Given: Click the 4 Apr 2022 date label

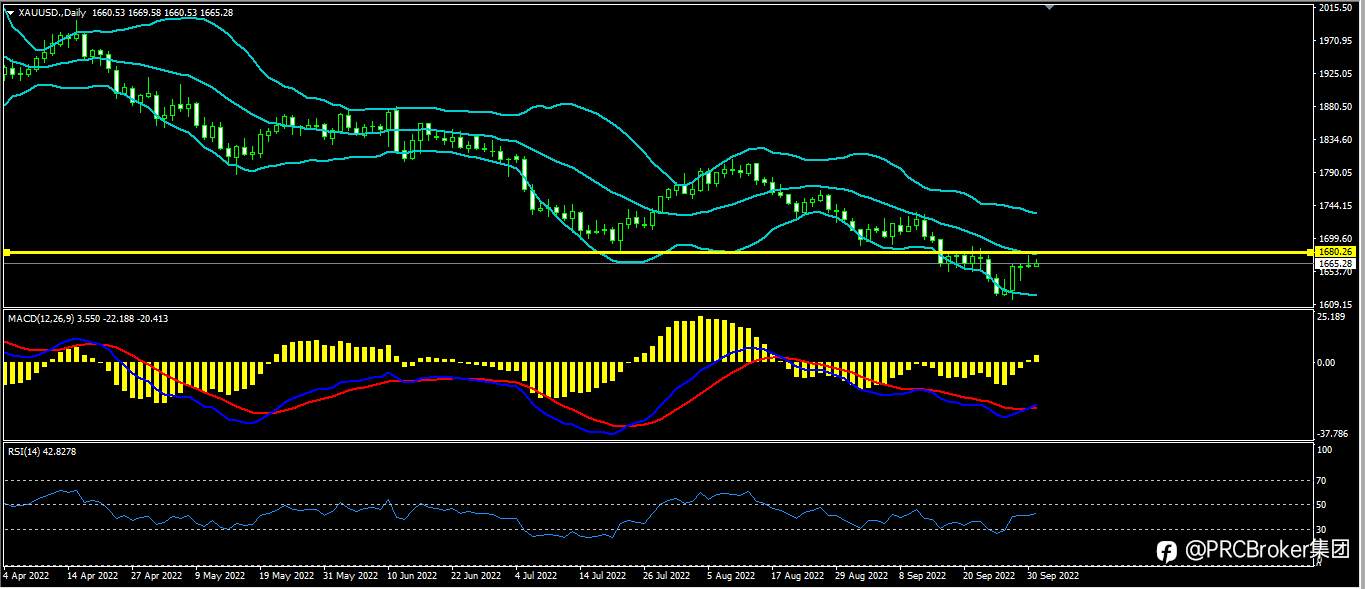Looking at the screenshot, I should tap(27, 576).
